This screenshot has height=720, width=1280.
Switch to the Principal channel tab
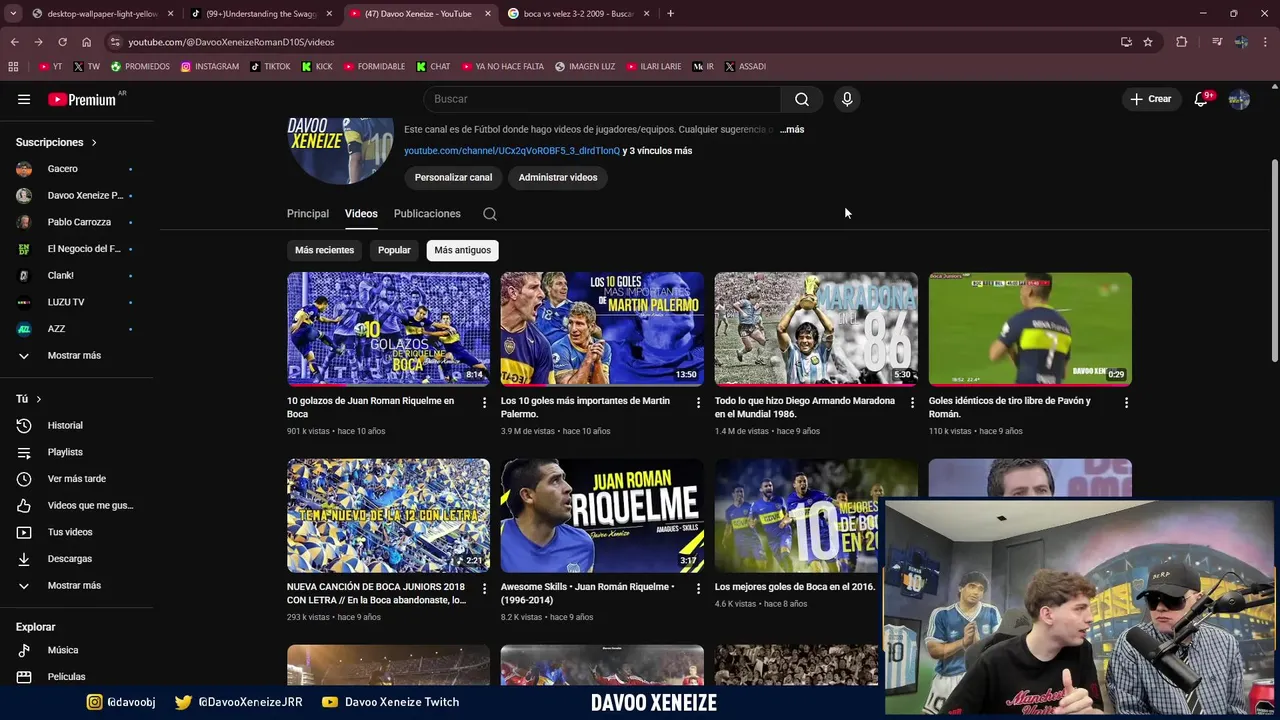click(308, 214)
